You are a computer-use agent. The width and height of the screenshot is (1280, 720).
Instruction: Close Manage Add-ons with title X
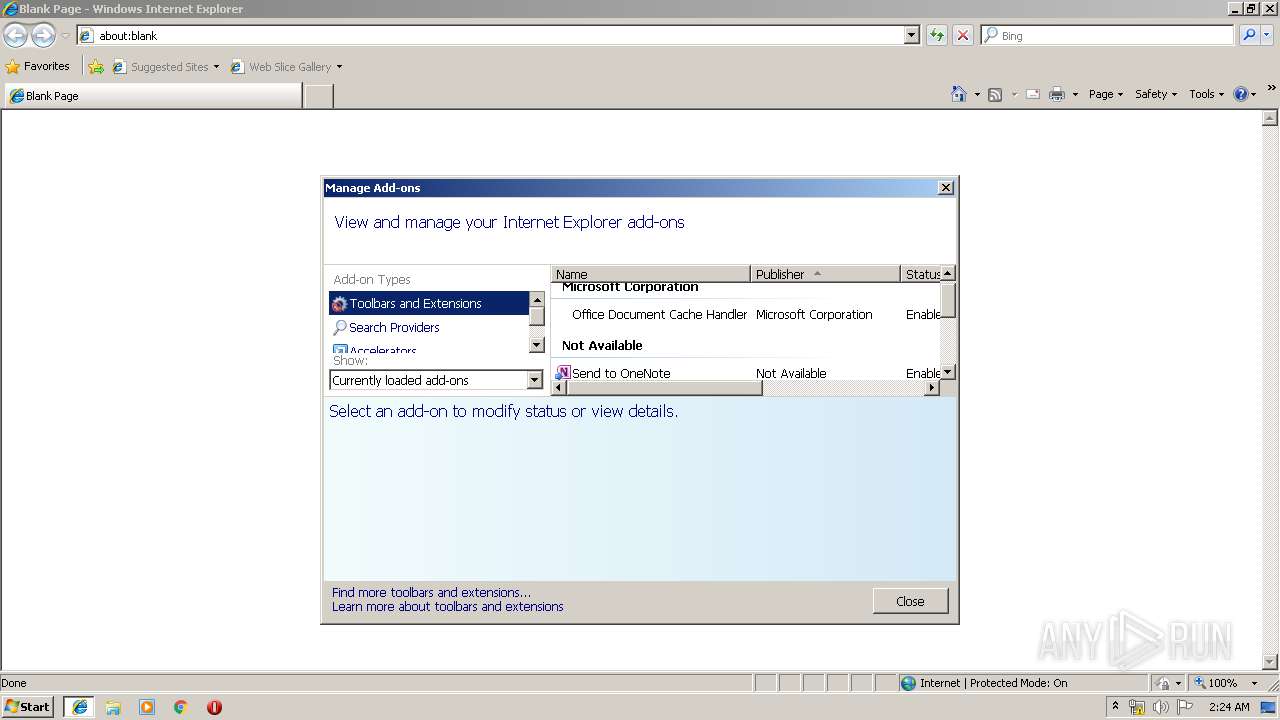946,188
